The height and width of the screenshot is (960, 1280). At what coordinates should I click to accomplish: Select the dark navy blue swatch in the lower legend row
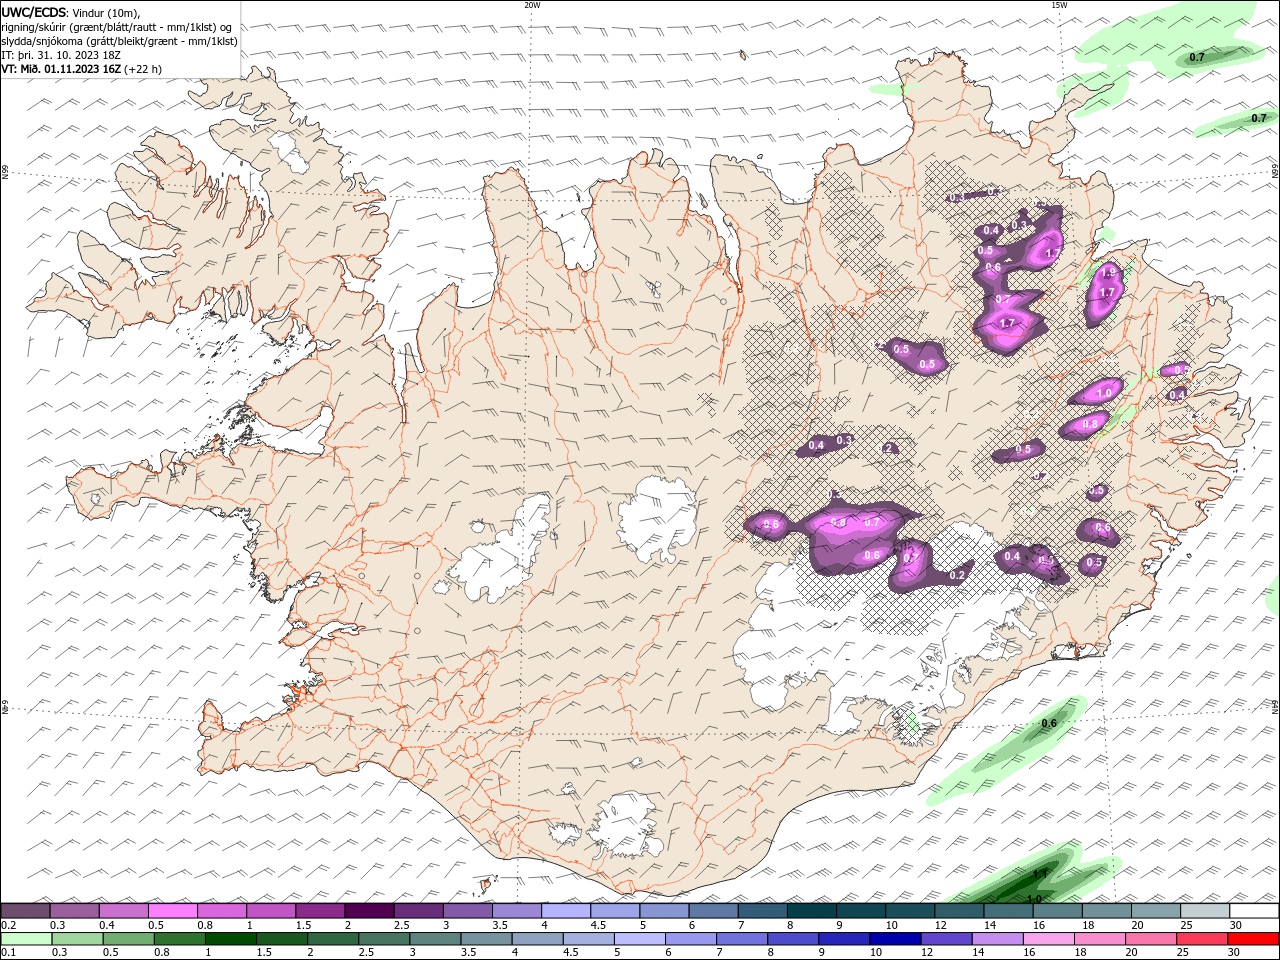(x=895, y=939)
